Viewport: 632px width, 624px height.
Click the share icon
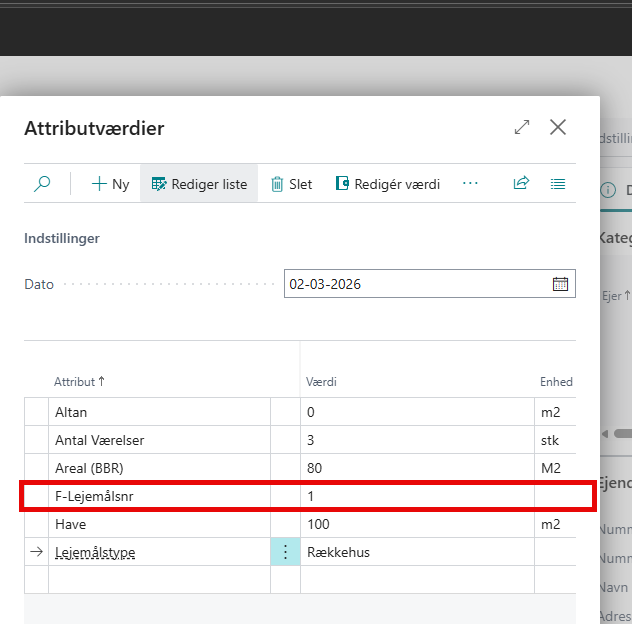pyautogui.click(x=521, y=184)
